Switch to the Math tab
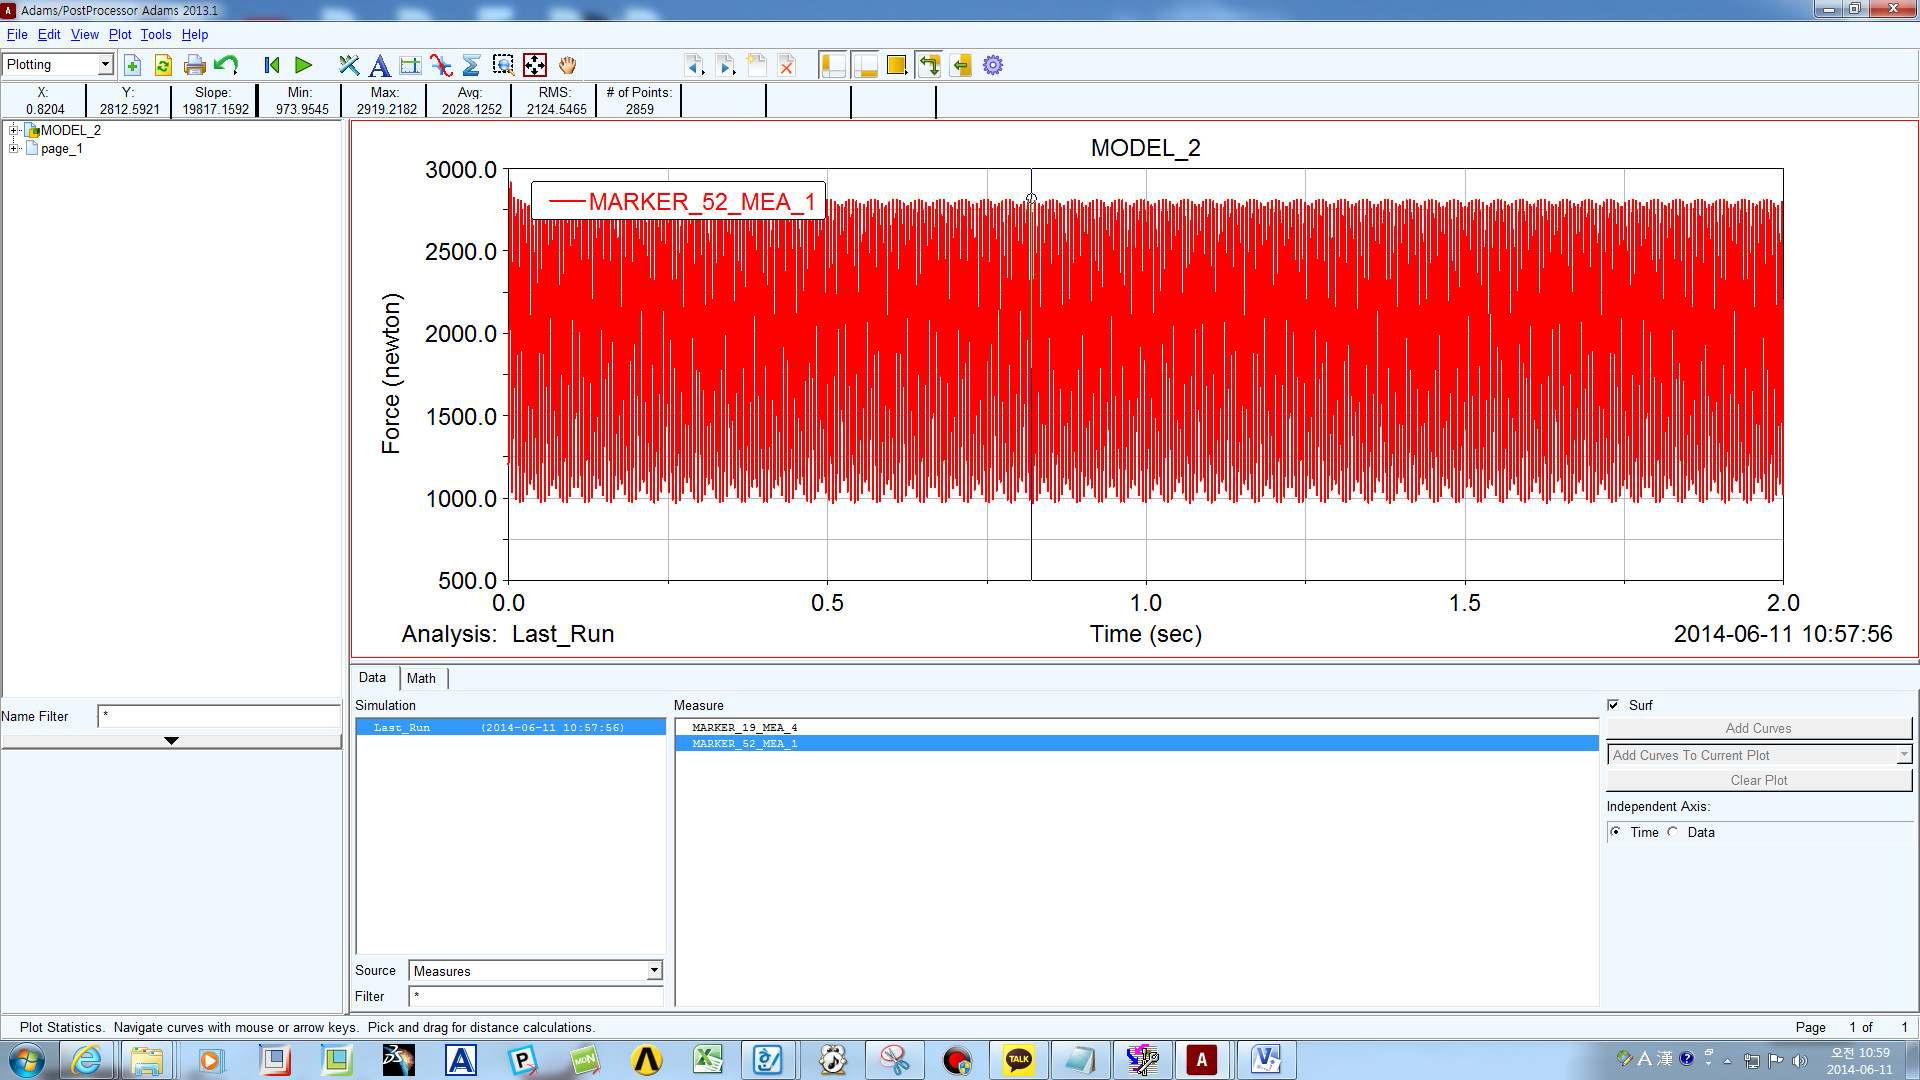This screenshot has width=1920, height=1080. coord(421,678)
